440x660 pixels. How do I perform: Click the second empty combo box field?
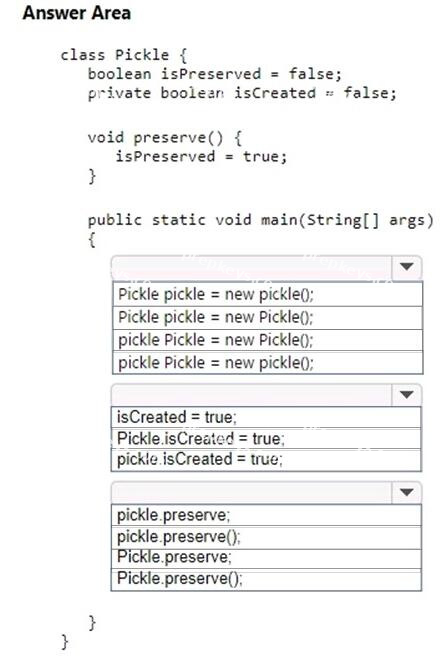pos(252,395)
